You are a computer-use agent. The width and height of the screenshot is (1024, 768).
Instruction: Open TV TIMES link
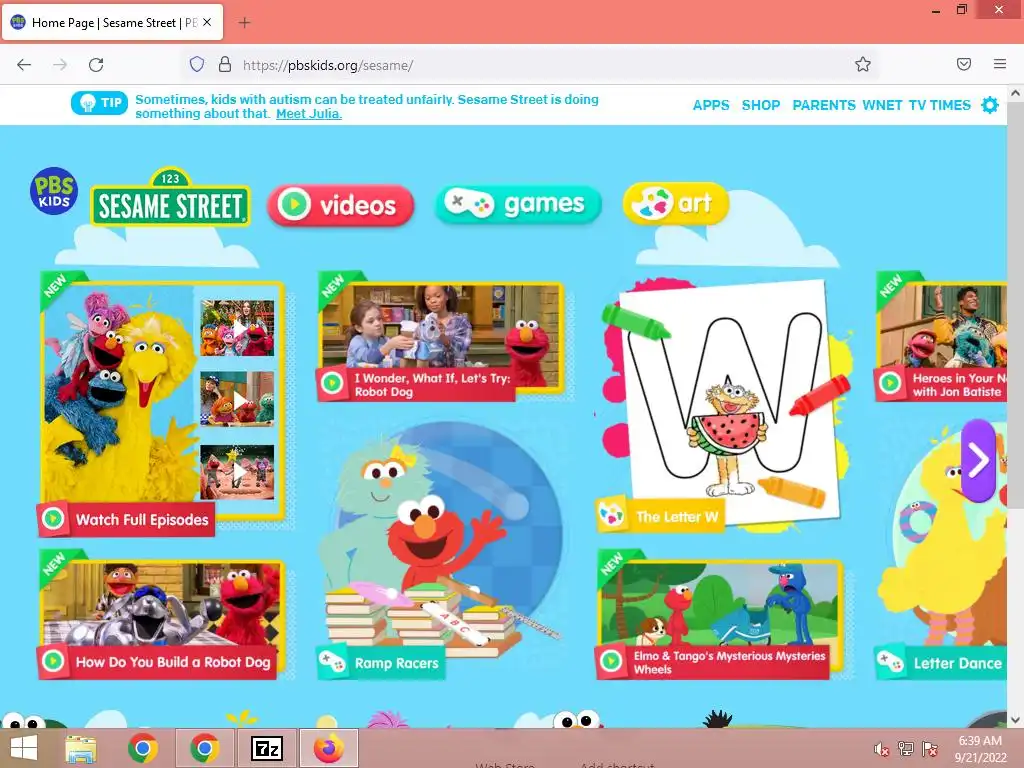coord(940,105)
